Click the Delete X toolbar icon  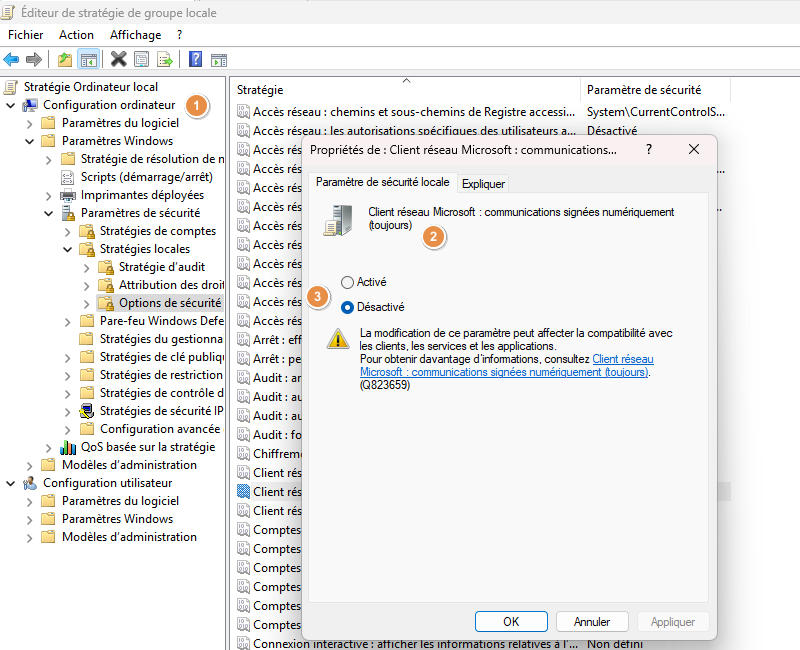pyautogui.click(x=118, y=59)
